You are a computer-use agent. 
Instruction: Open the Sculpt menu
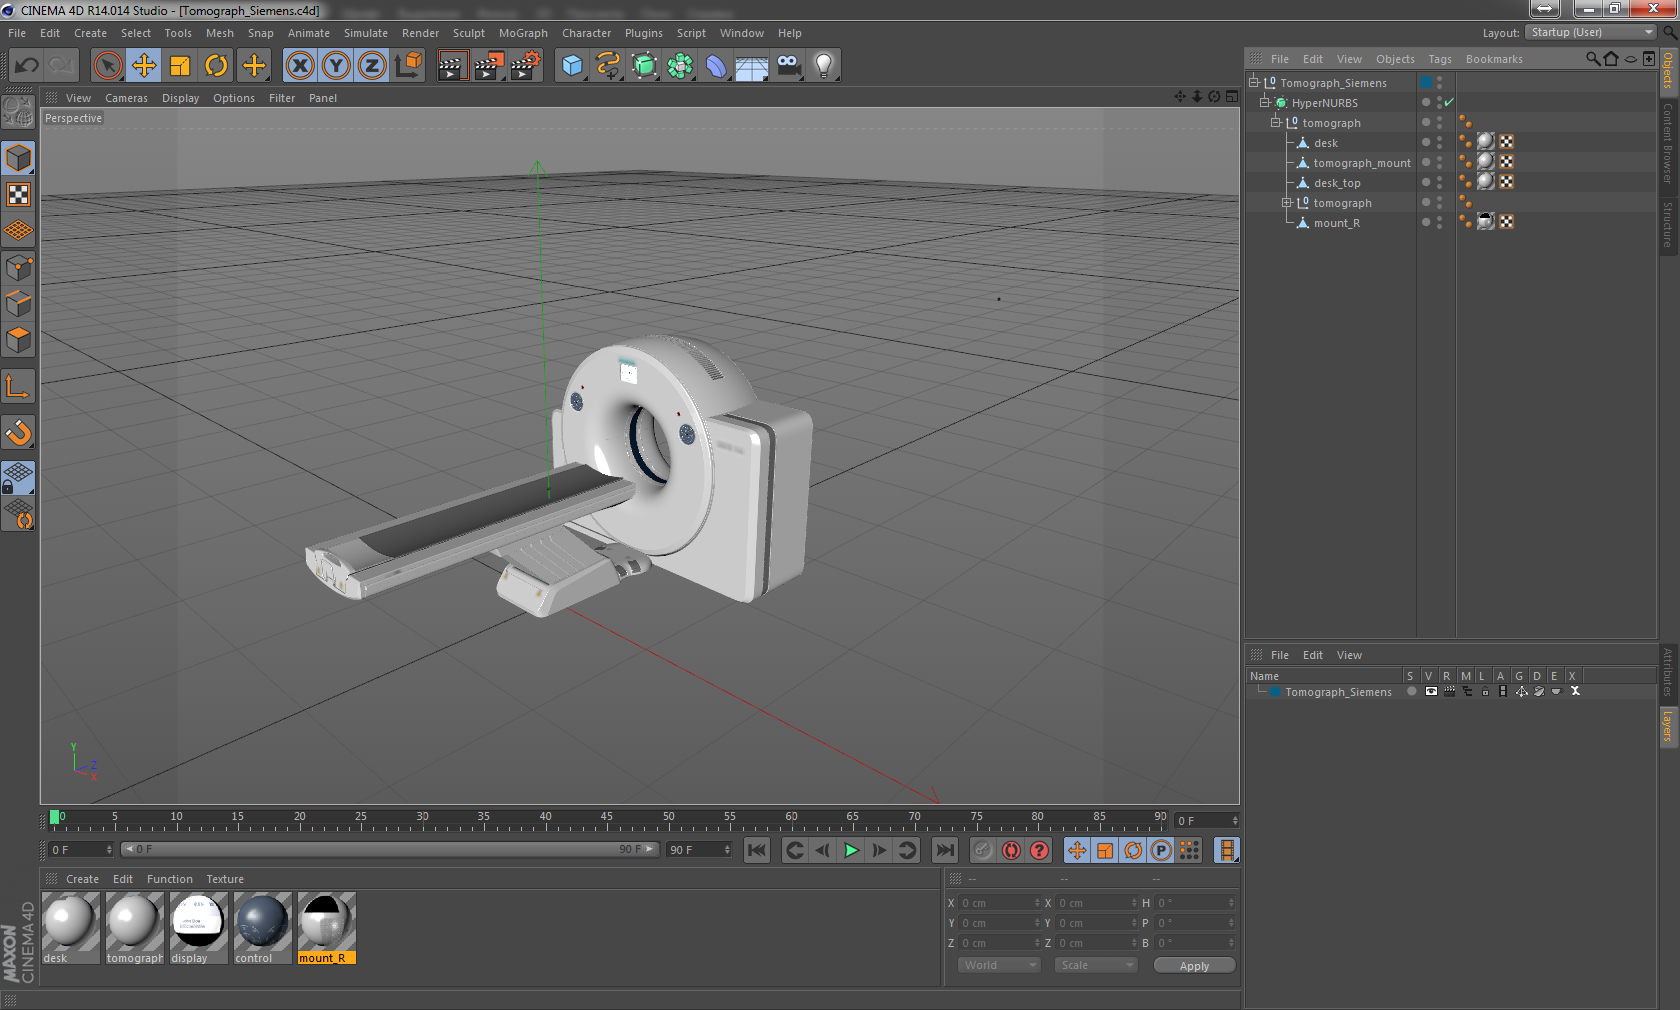tap(468, 33)
